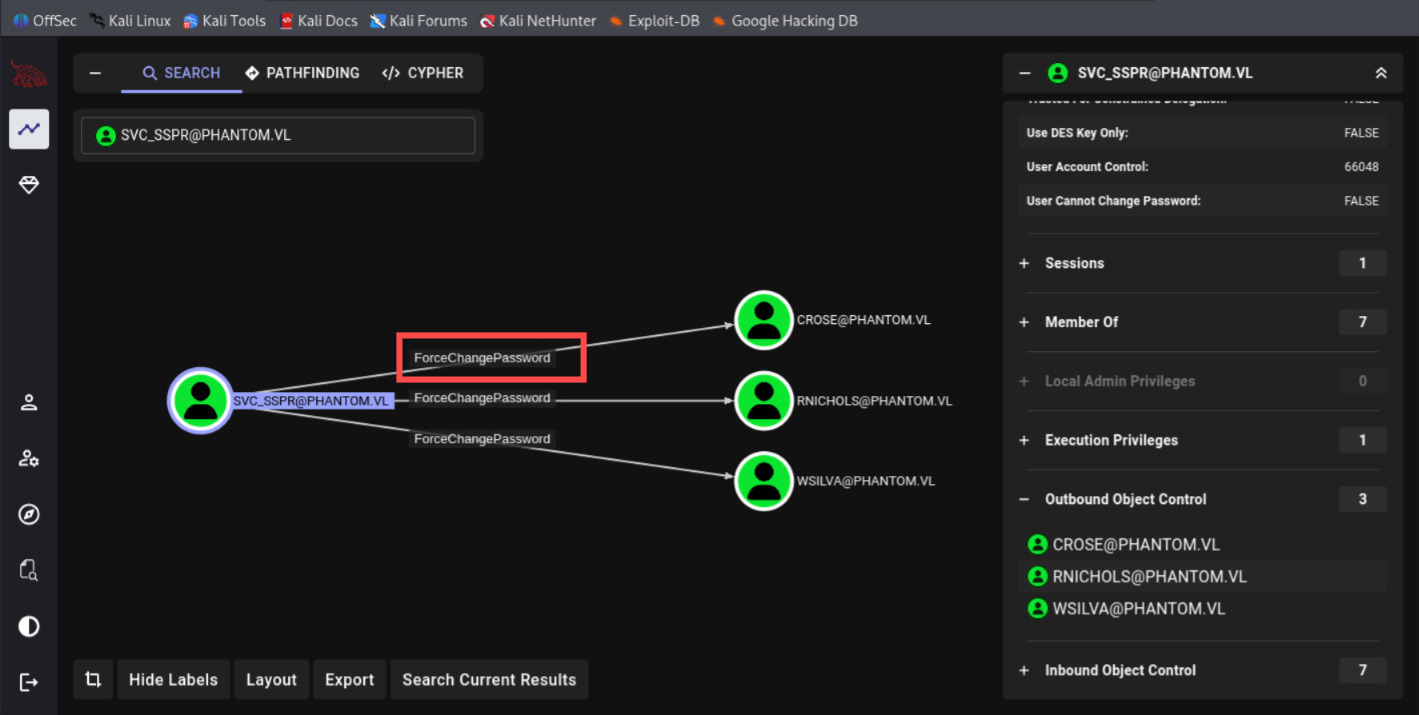Click the Export button
1419x715 pixels.
pyautogui.click(x=349, y=680)
